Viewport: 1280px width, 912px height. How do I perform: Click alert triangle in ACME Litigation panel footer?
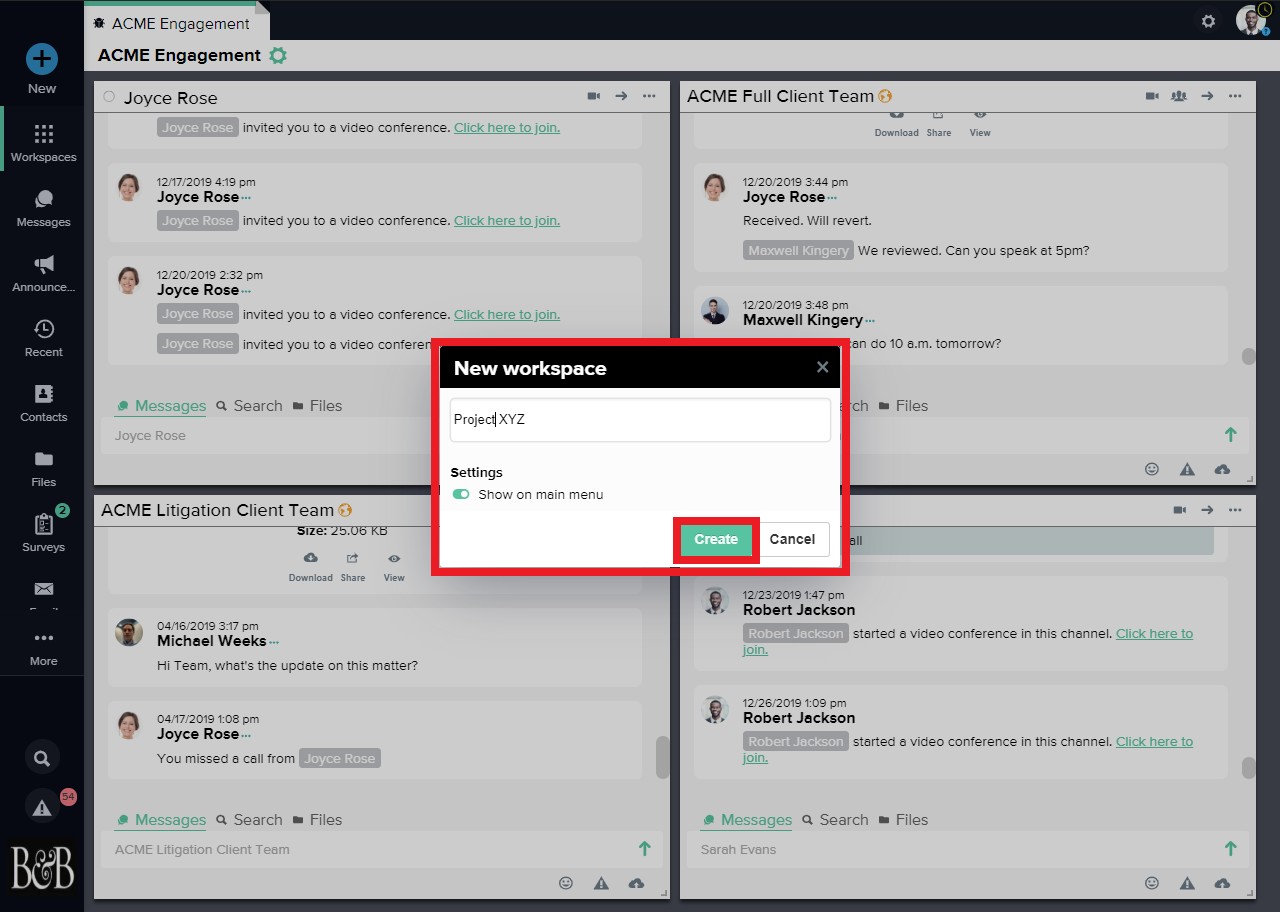pyautogui.click(x=601, y=883)
